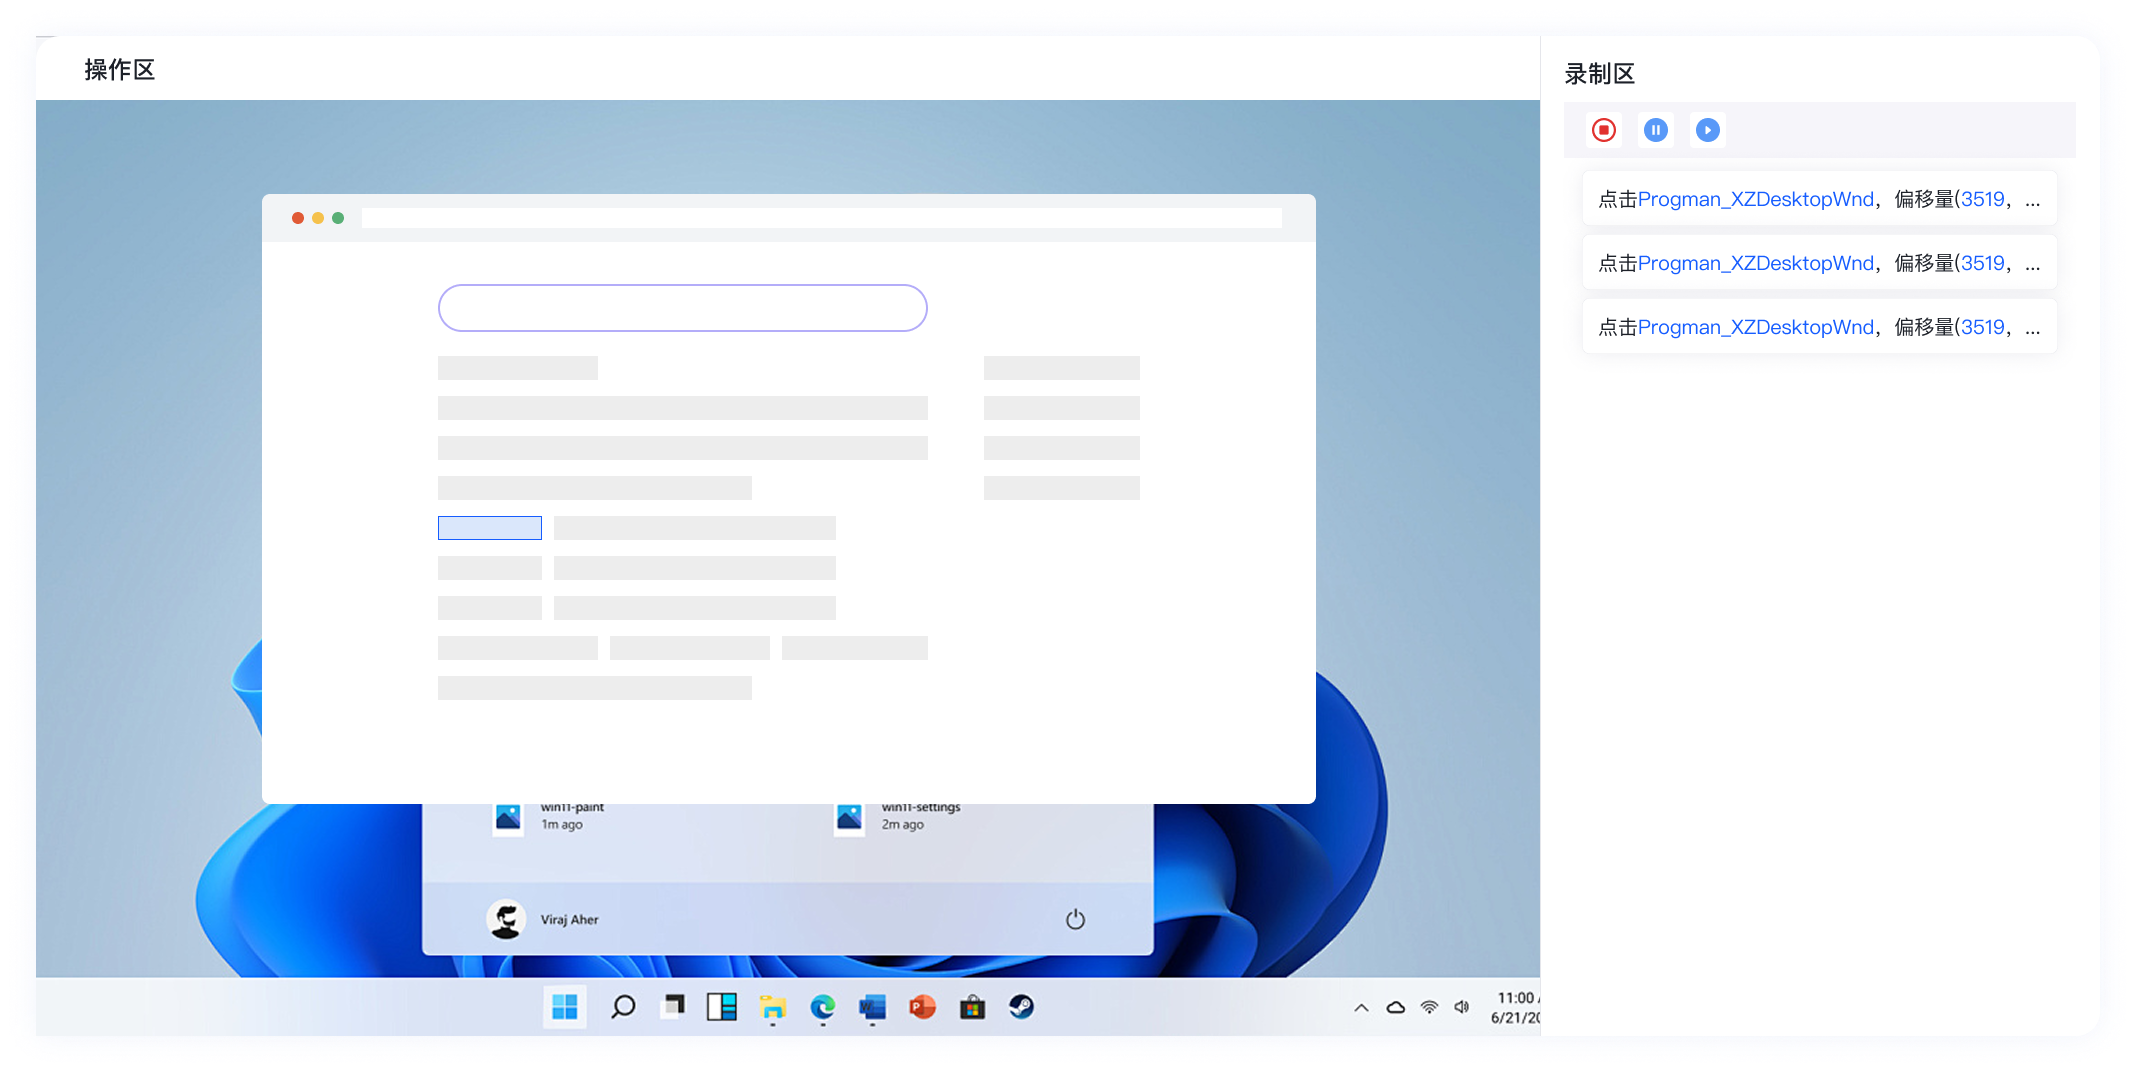This screenshot has width=2136, height=1072.
Task: Open the Widgets panel icon
Action: 722,1007
